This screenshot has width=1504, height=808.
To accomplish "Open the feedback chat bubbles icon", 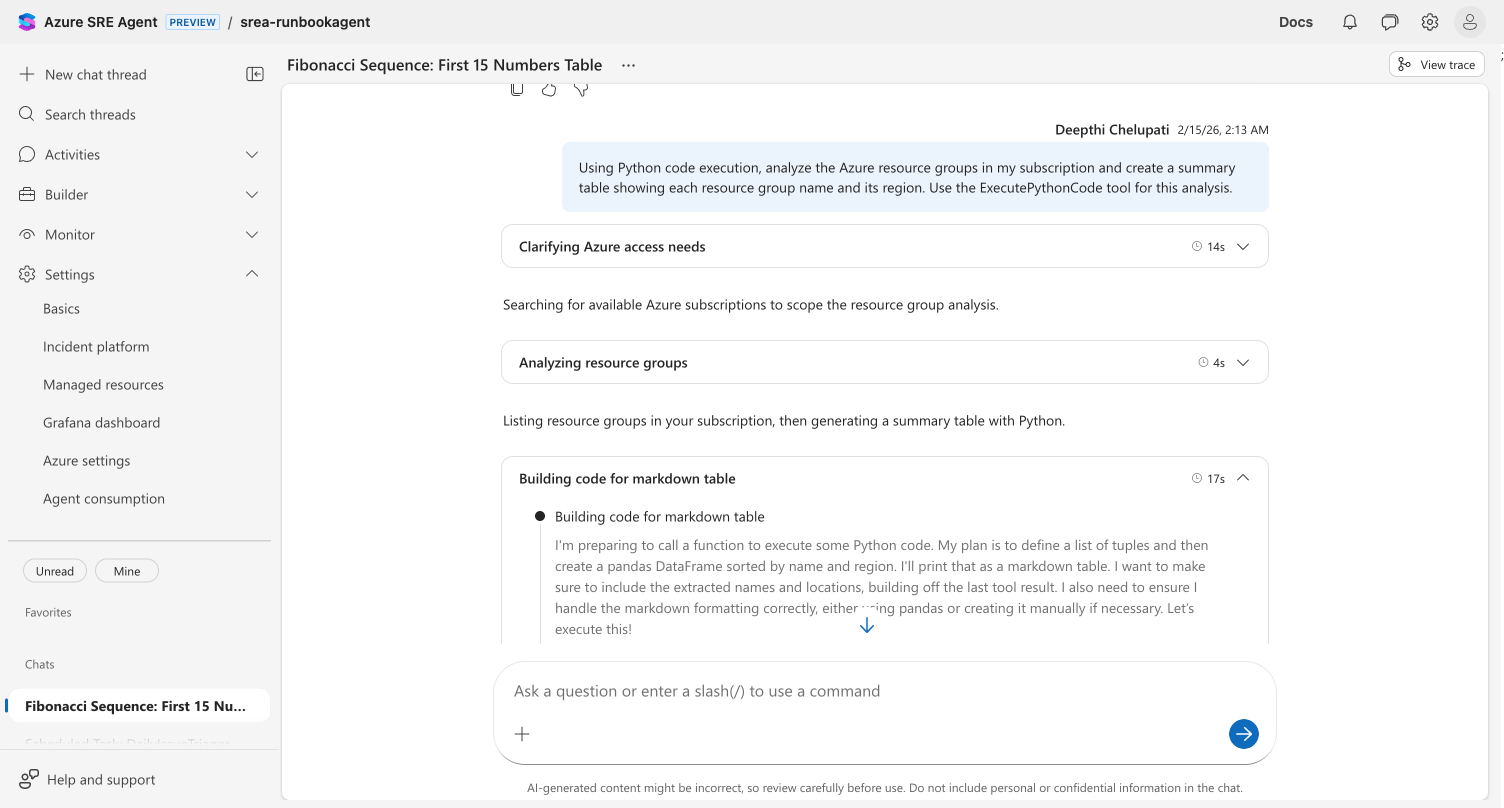I will tap(1390, 22).
